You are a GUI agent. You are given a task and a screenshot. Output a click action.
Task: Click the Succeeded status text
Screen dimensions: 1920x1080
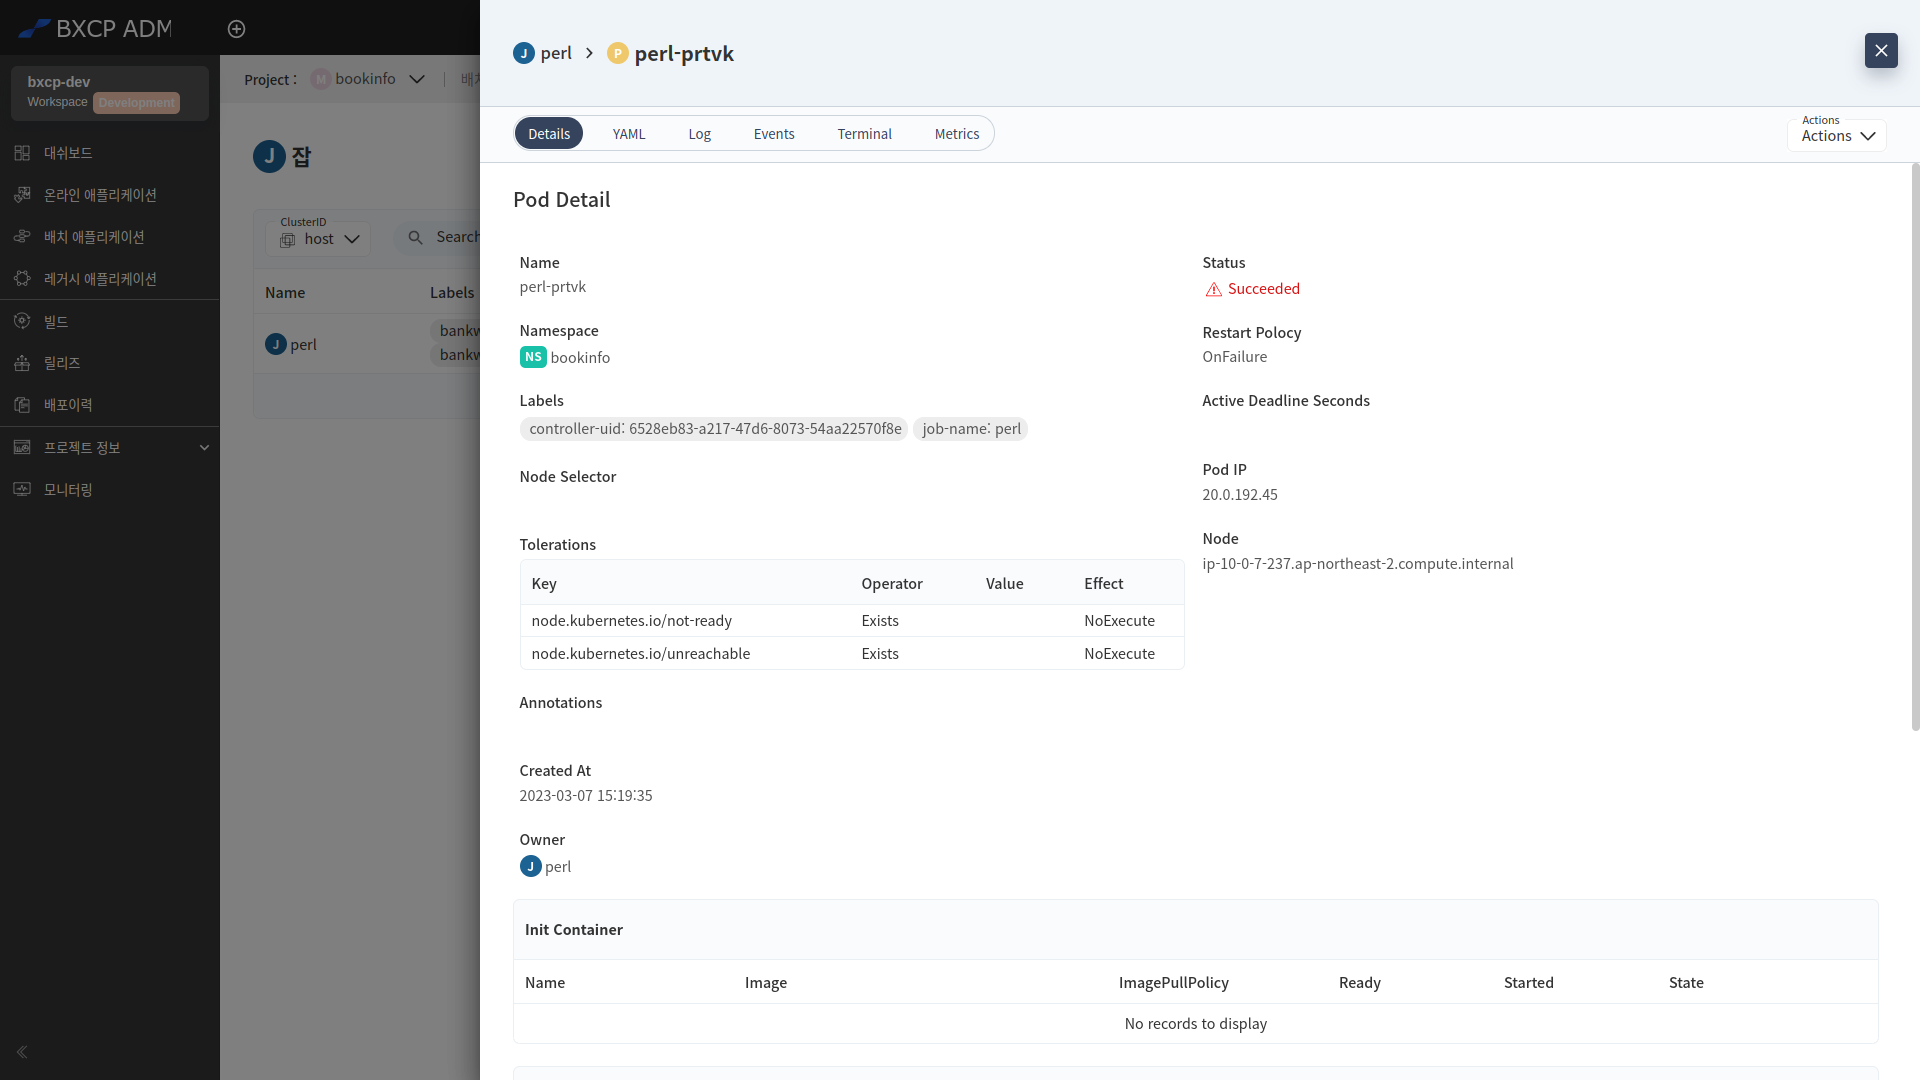(1264, 289)
